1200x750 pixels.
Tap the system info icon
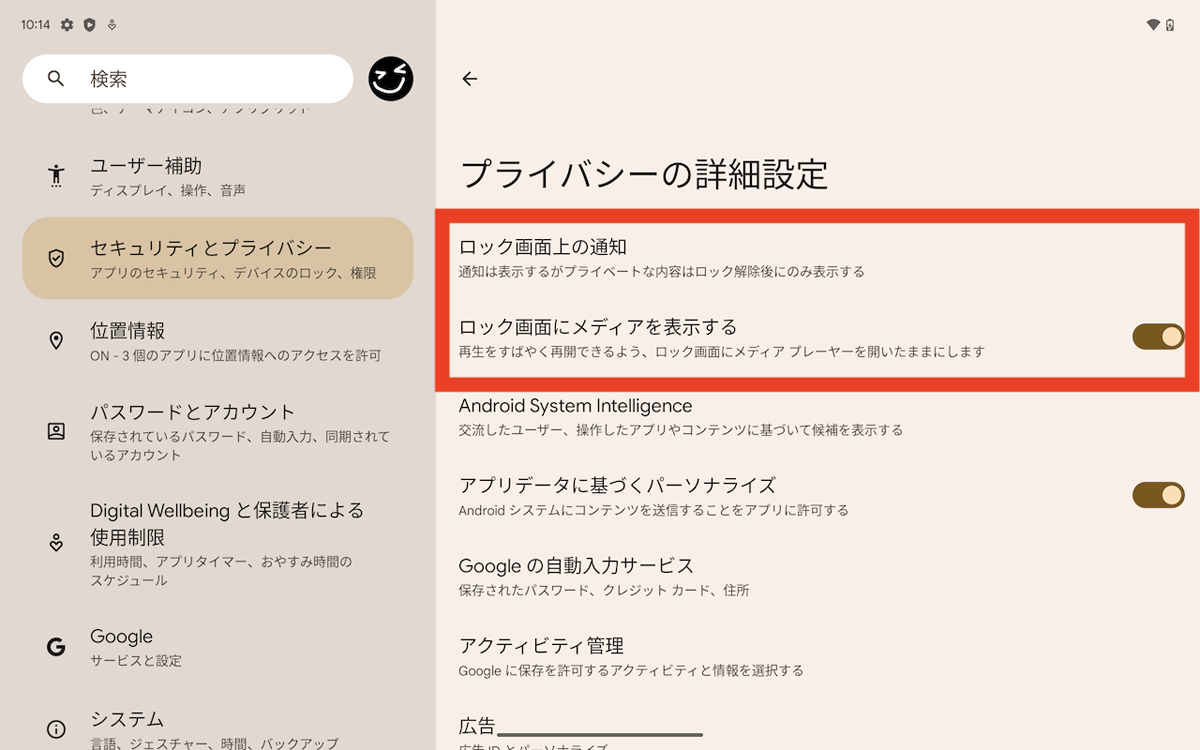(56, 729)
